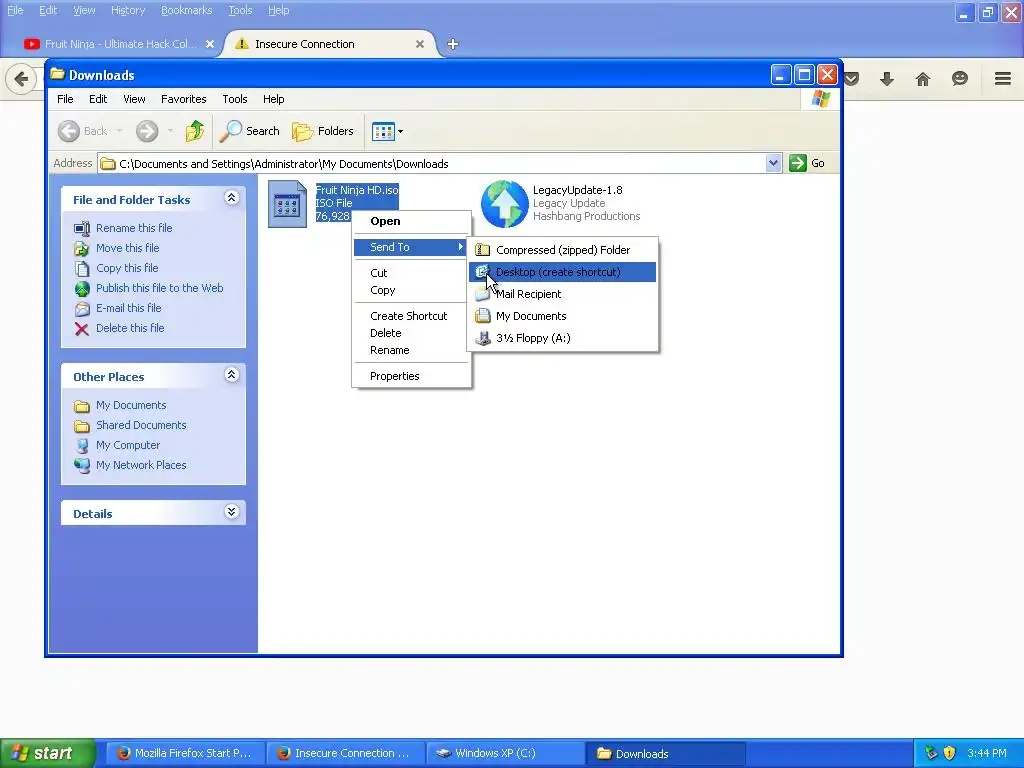Open My Computer in Other Places
The width and height of the screenshot is (1024, 768).
tap(128, 445)
